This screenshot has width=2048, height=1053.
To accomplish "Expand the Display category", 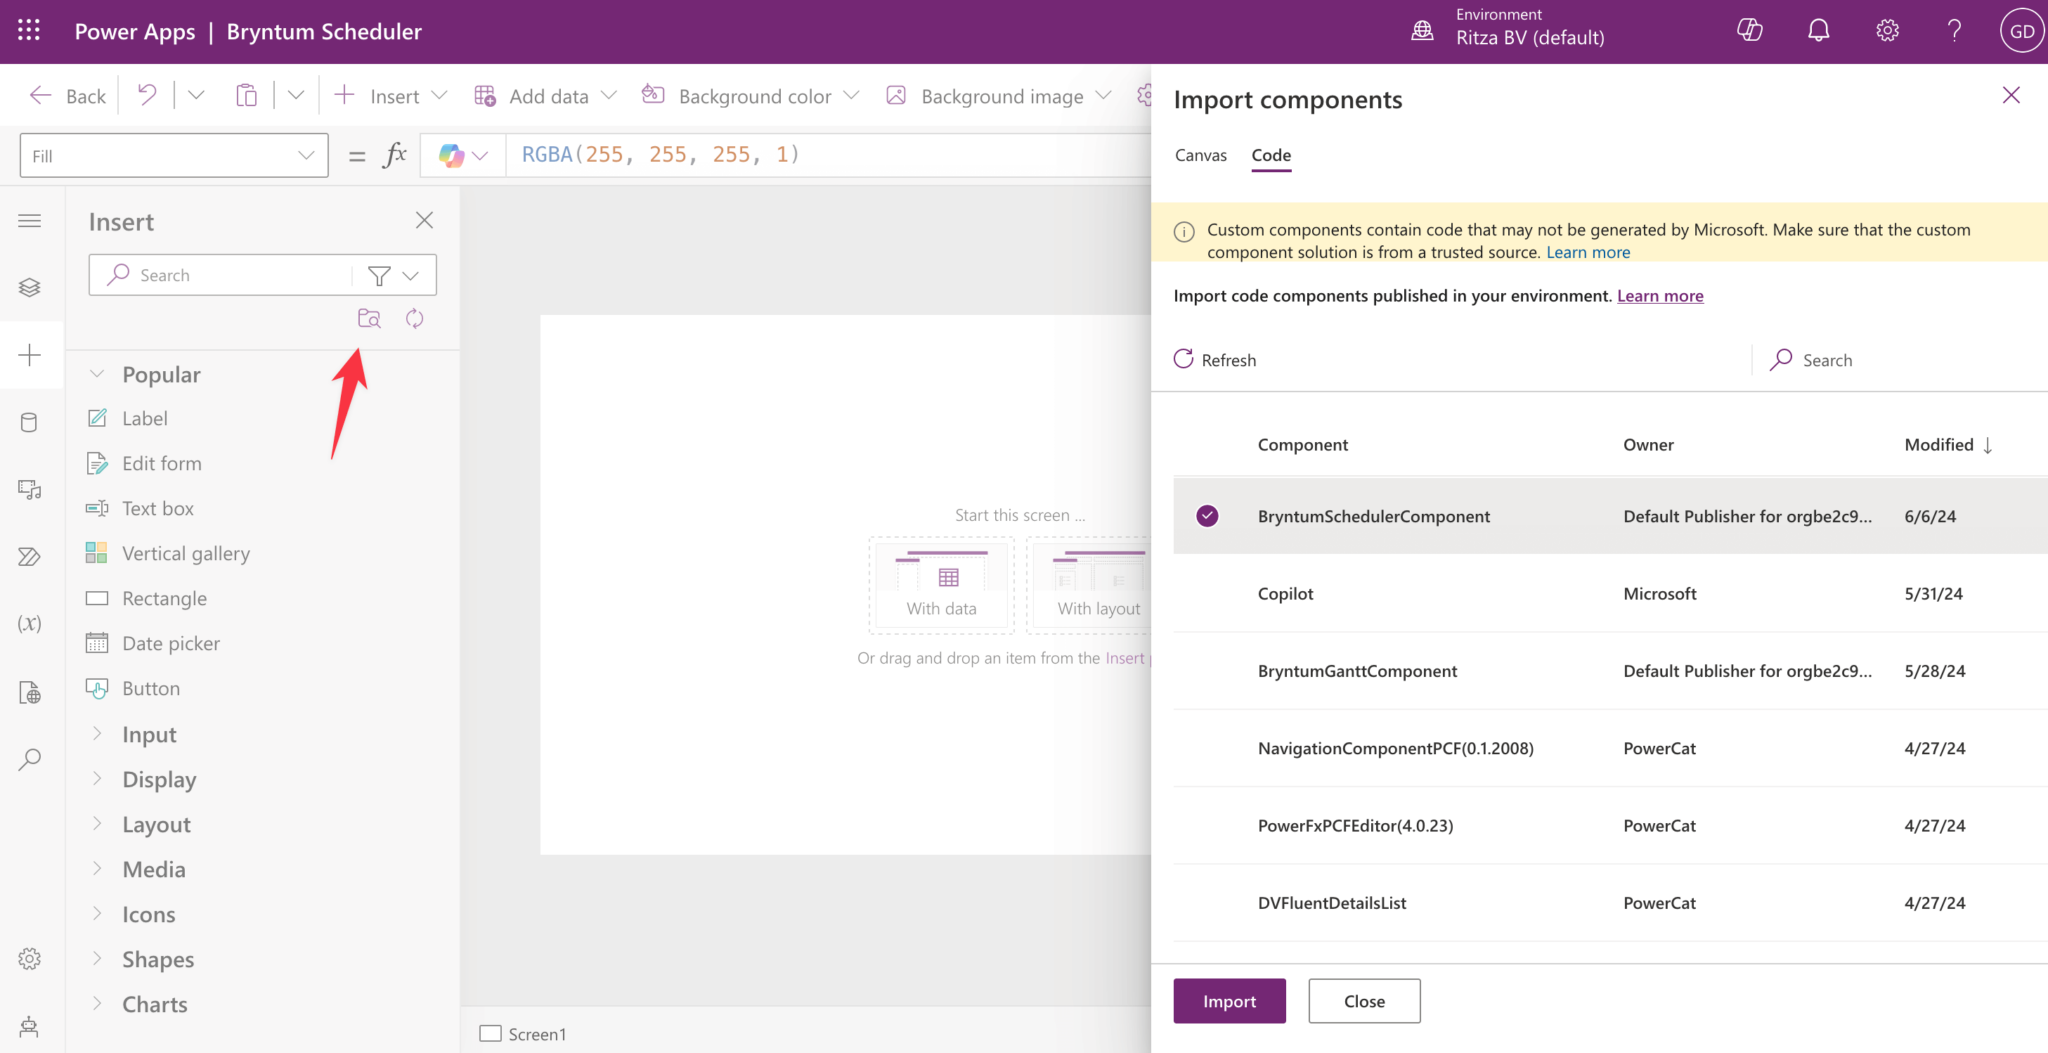I will (97, 779).
